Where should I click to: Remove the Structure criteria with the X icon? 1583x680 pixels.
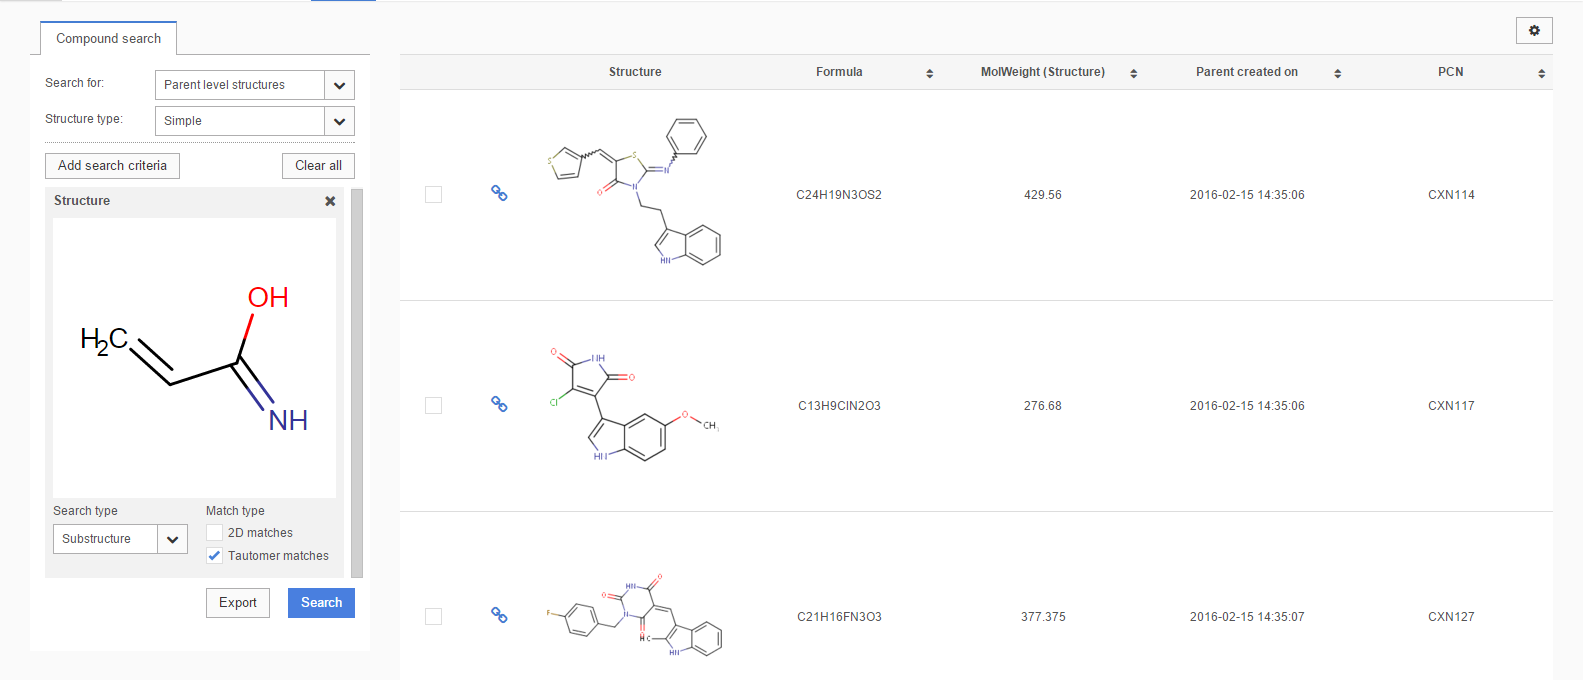point(330,201)
